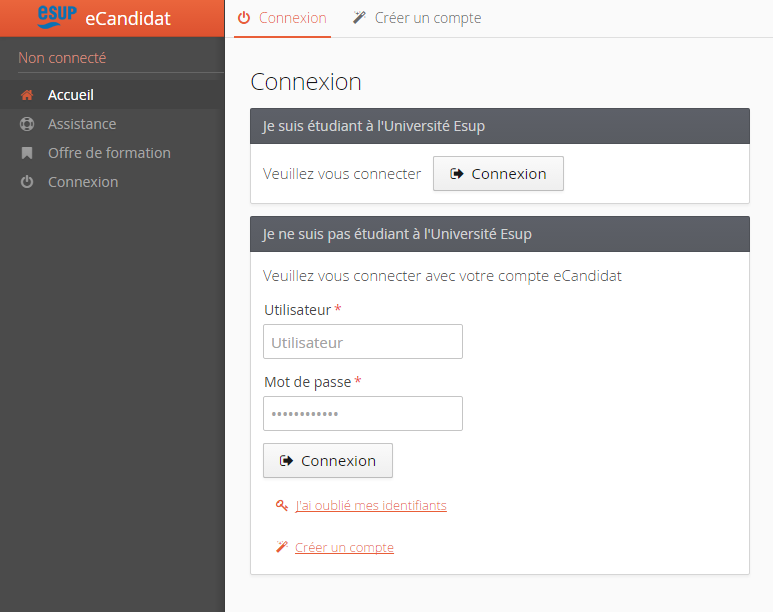Click the lifebuoy icon beside Assistance
The width and height of the screenshot is (773, 612).
pos(27,125)
